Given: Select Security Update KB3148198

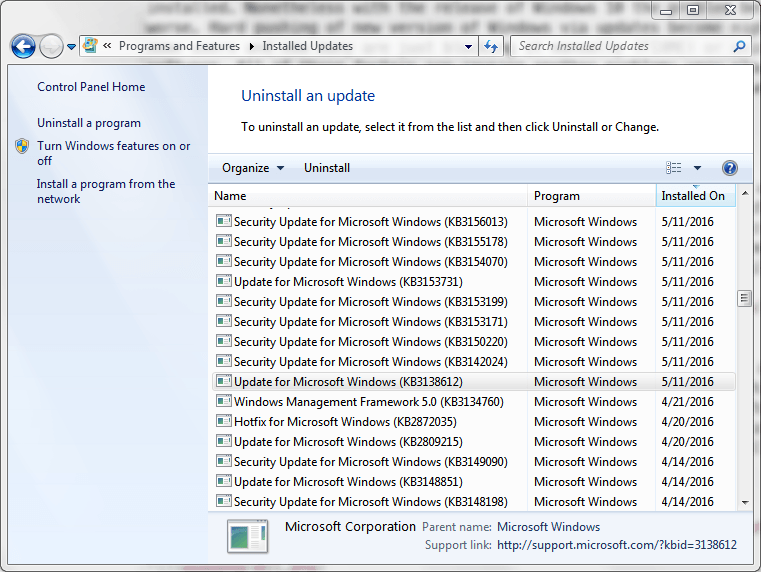Looking at the screenshot, I should click(474, 502).
